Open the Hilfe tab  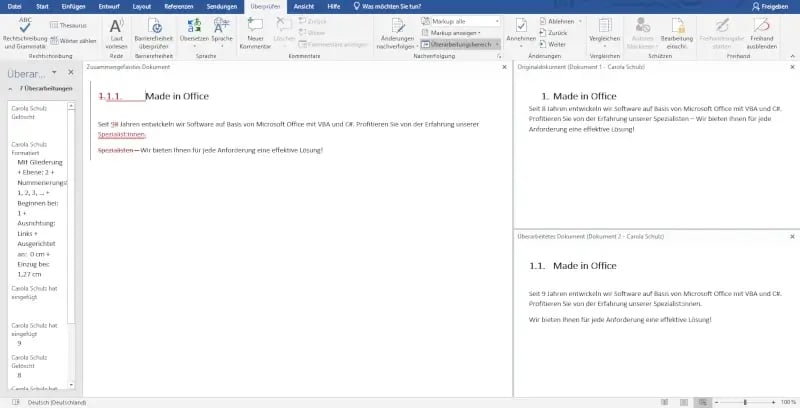(x=334, y=7)
